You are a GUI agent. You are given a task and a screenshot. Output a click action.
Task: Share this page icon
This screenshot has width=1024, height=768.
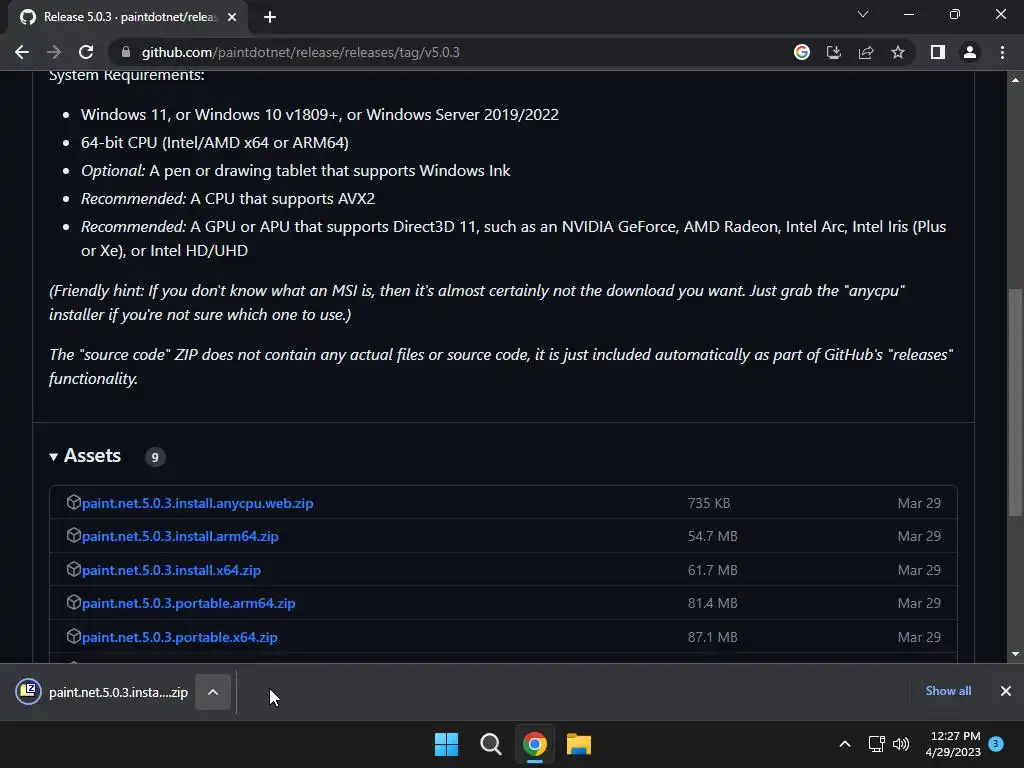[866, 52]
